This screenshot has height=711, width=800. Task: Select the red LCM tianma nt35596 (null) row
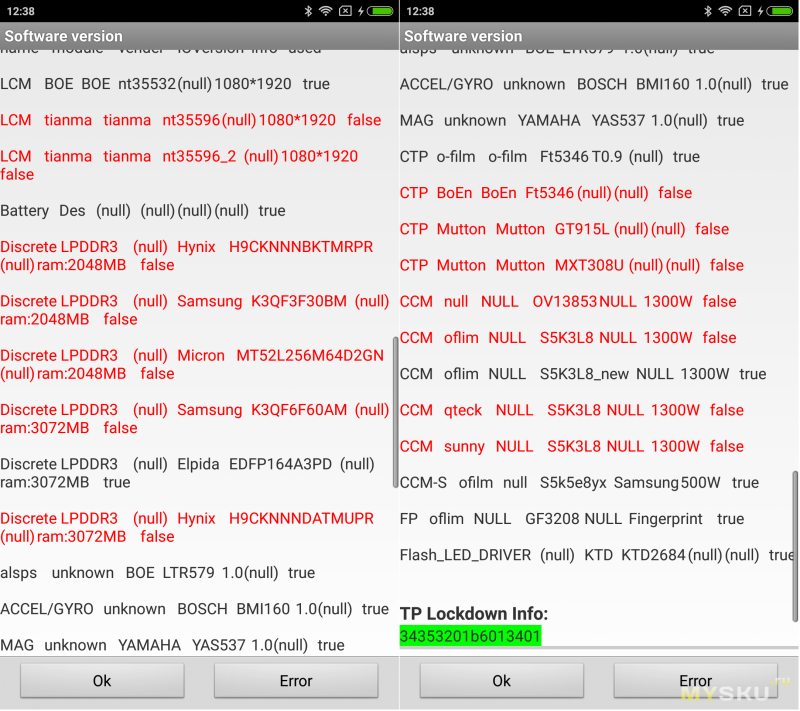click(x=191, y=120)
